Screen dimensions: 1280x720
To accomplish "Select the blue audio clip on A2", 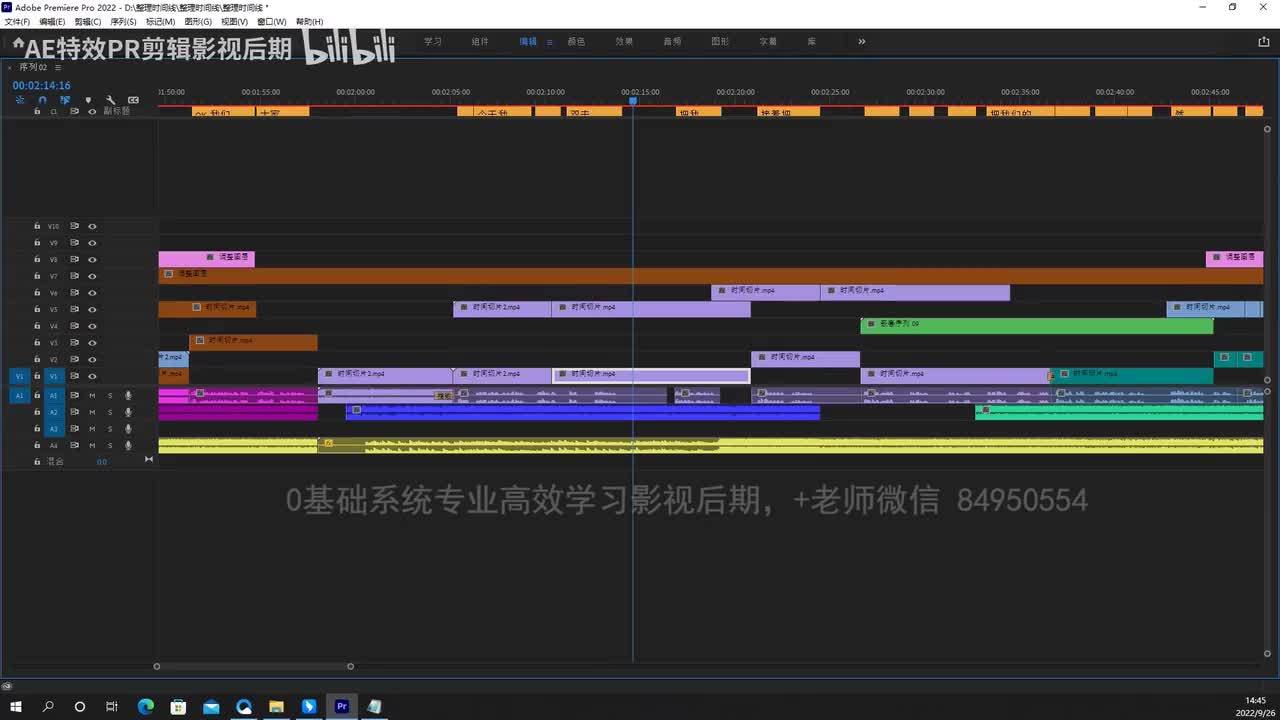I will tap(582, 411).
